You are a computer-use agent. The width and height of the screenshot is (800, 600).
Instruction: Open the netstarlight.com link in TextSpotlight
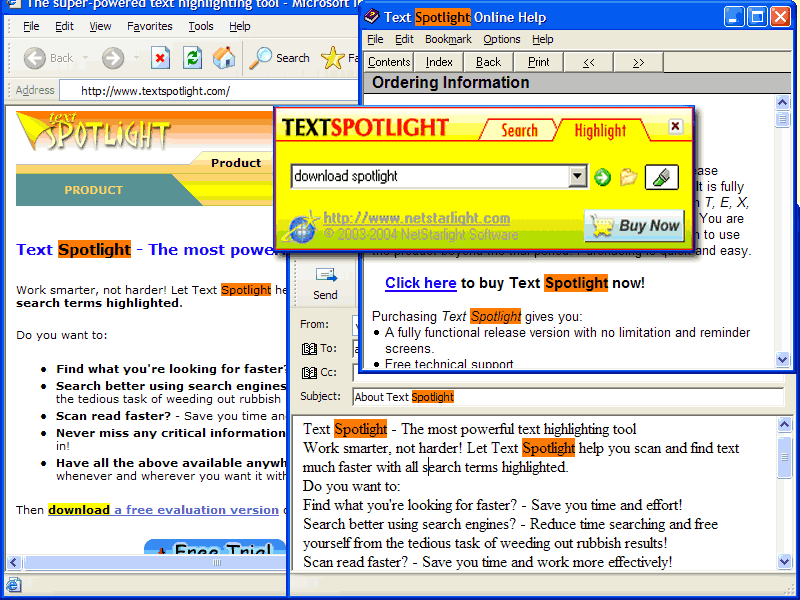[416, 218]
